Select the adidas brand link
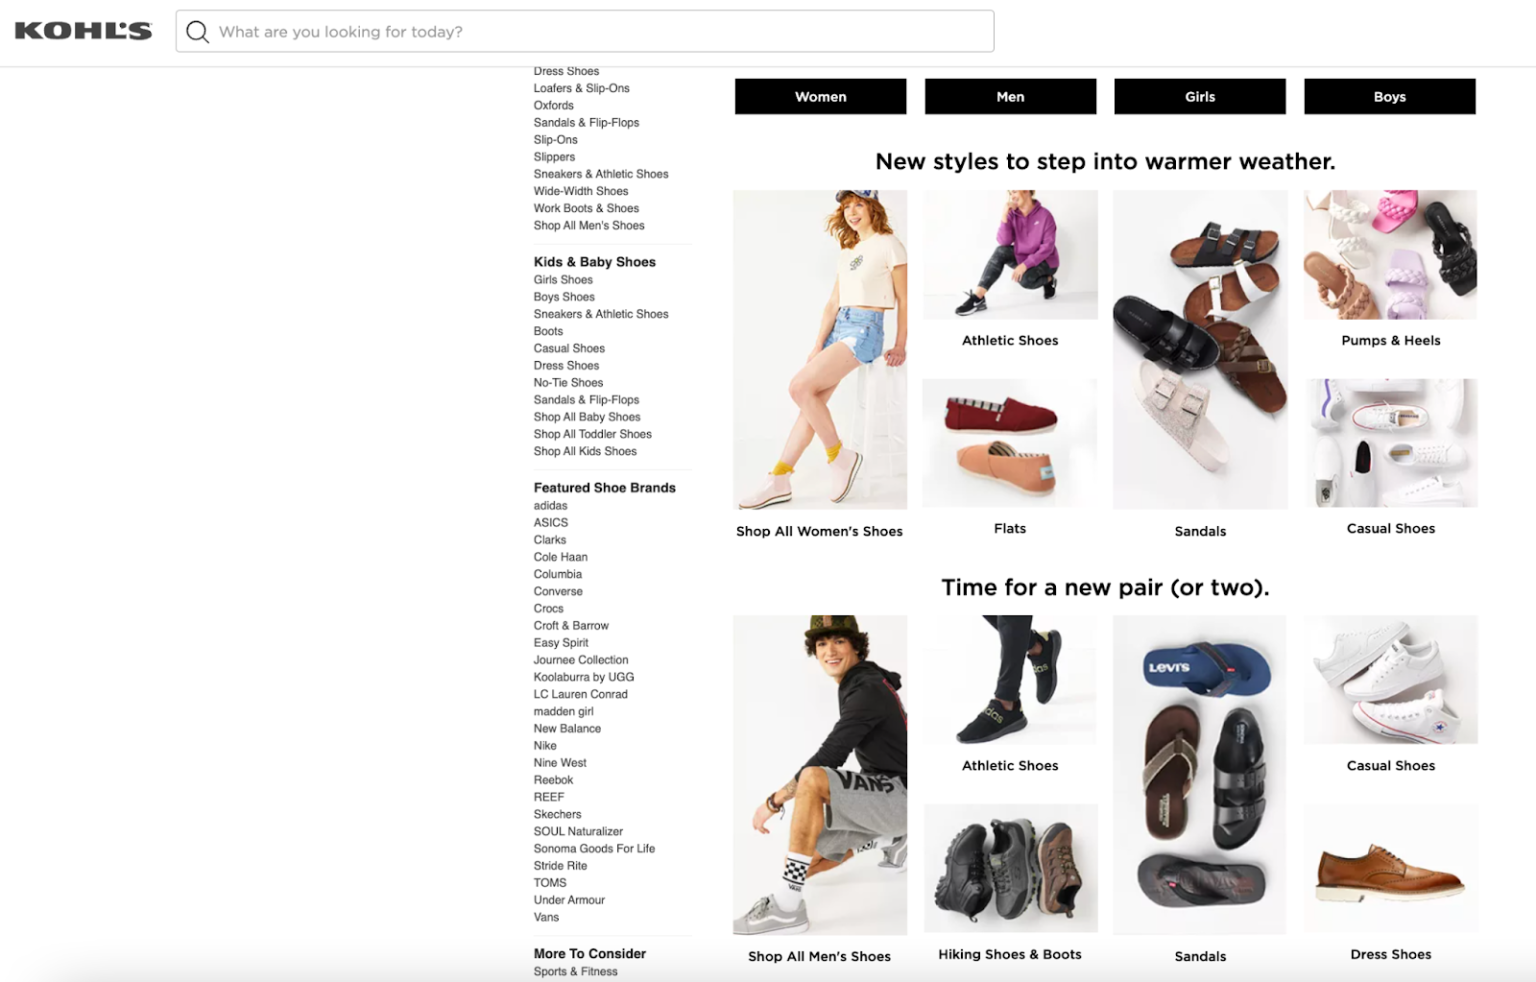Viewport: 1536px width, 982px height. [550, 505]
